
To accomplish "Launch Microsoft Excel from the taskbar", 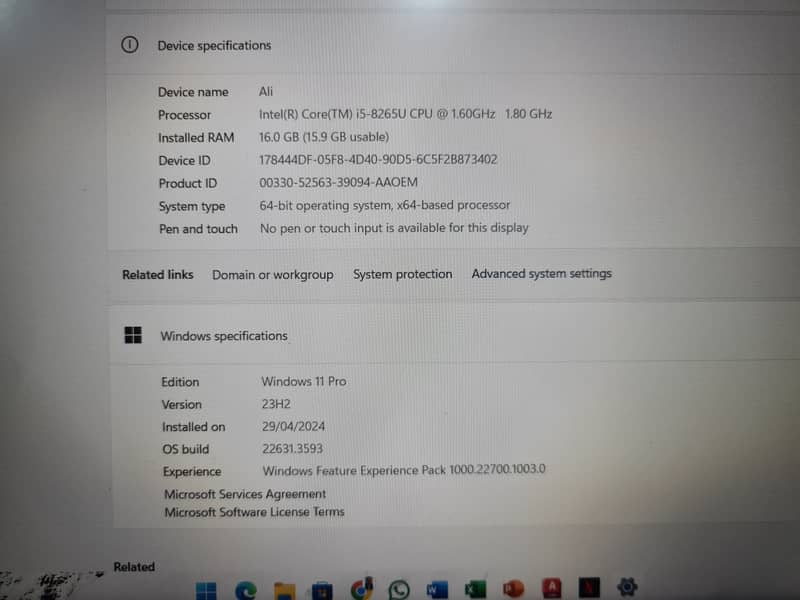I will point(476,589).
